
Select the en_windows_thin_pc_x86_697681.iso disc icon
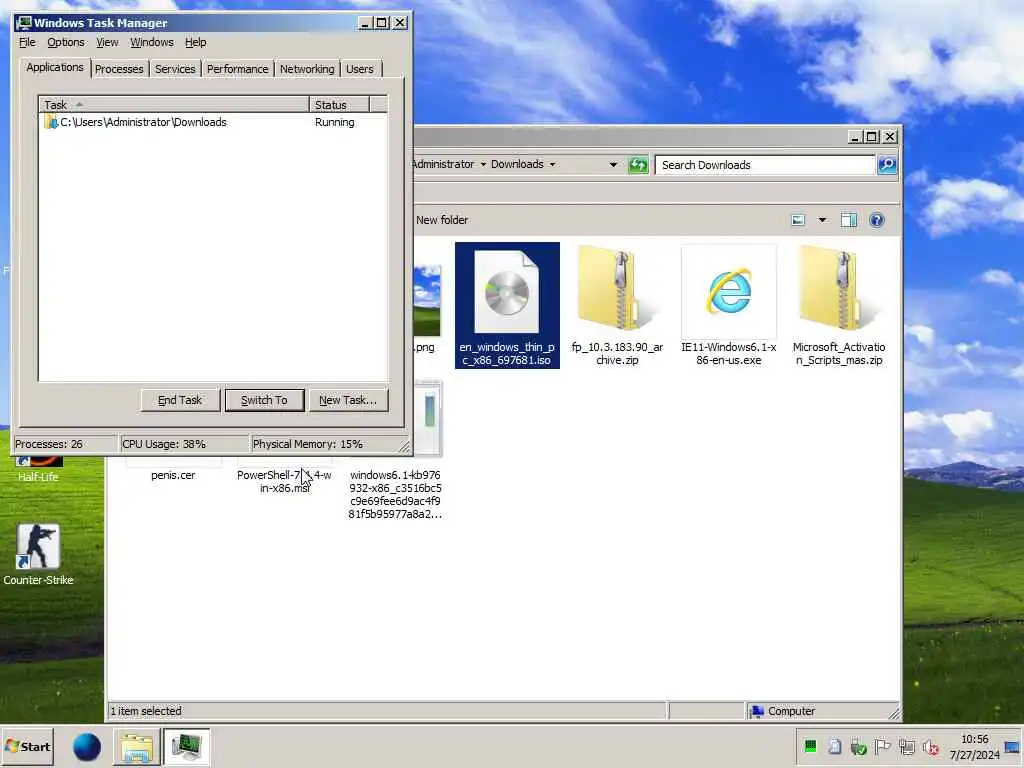[507, 292]
